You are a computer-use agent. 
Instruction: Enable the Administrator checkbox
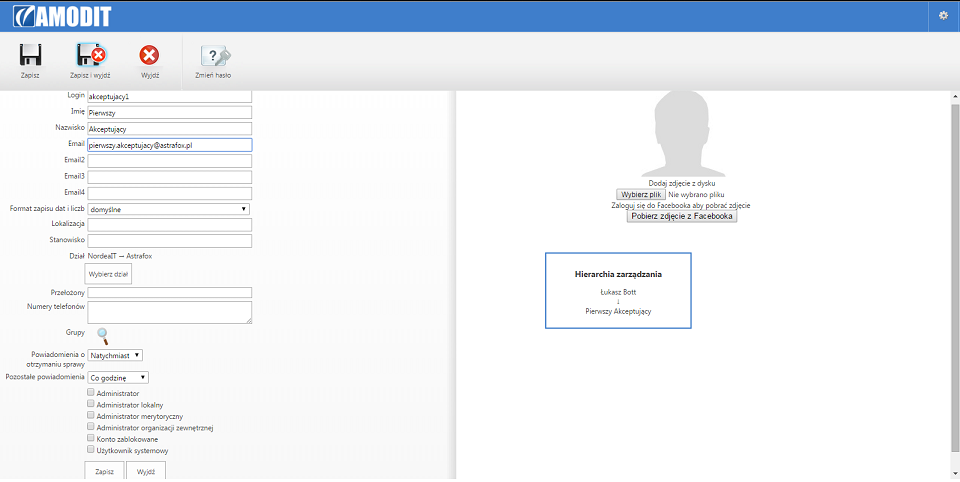click(91, 393)
